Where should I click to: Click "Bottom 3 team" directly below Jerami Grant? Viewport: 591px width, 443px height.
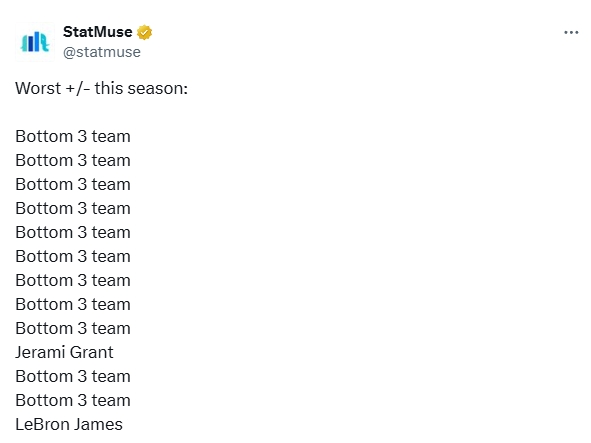coord(73,377)
